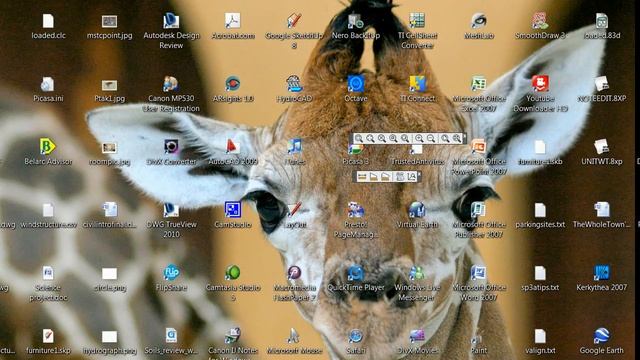Launch Microsoft Office Excel 2007
640x360 pixels.
point(479,84)
